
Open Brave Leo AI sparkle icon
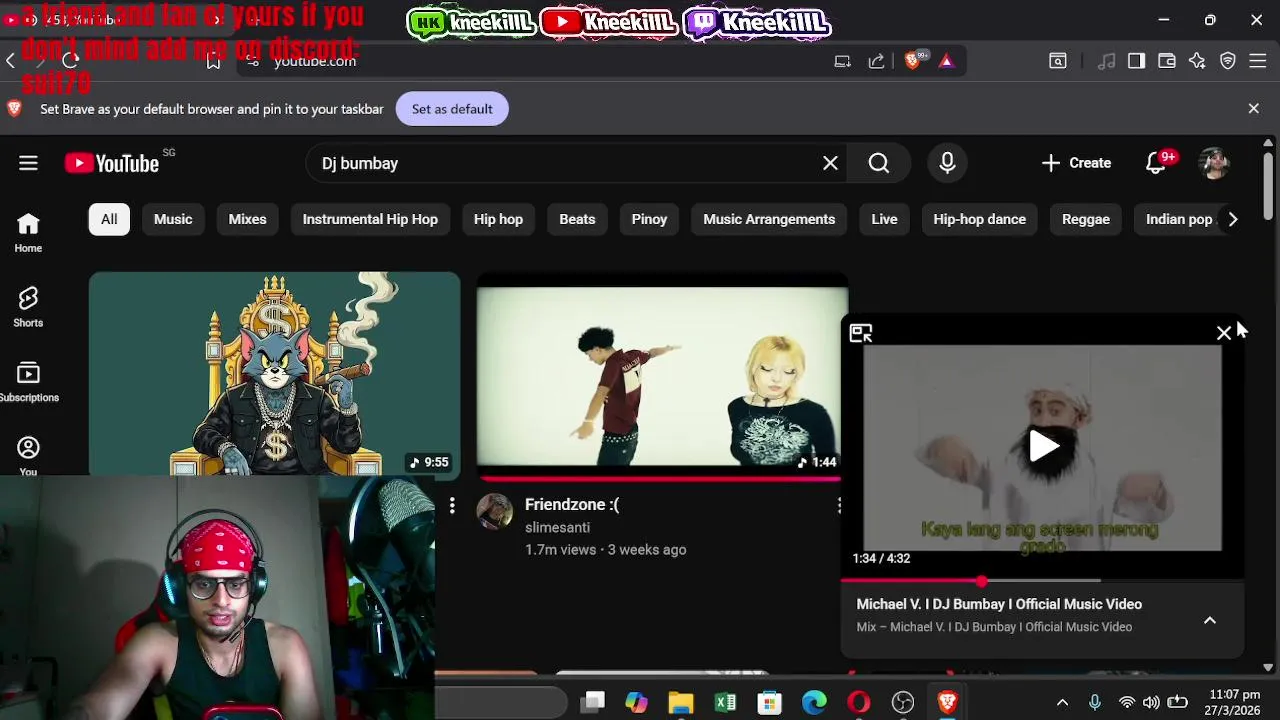click(1197, 61)
